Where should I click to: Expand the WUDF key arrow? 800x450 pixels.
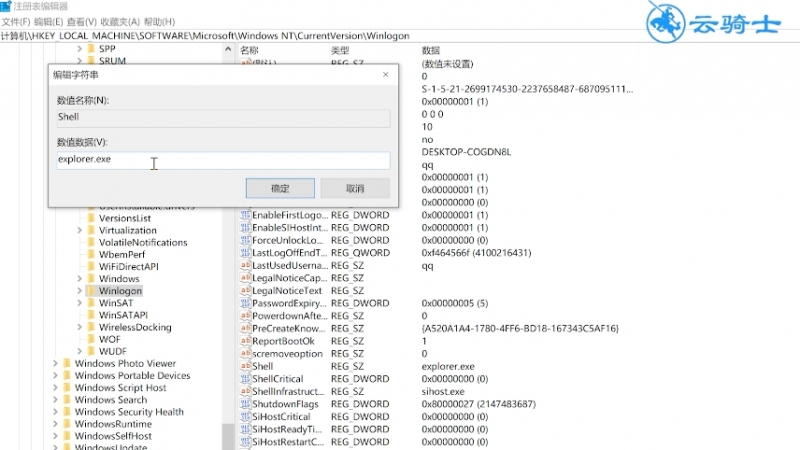pos(80,351)
